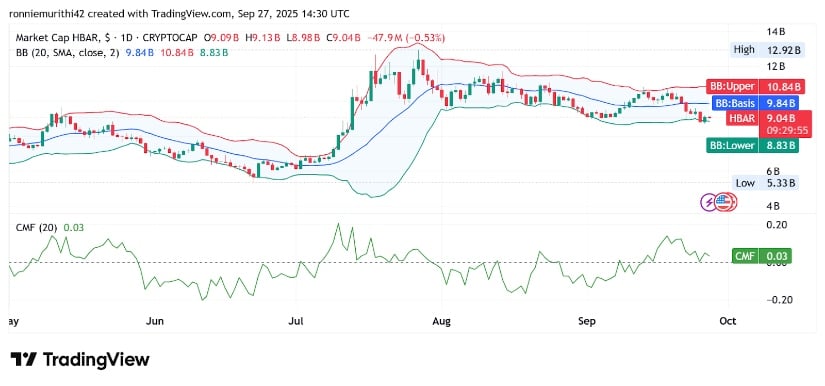The height and width of the screenshot is (386, 825).
Task: Click the BB:Basis 9.84 B label
Action: (756, 103)
